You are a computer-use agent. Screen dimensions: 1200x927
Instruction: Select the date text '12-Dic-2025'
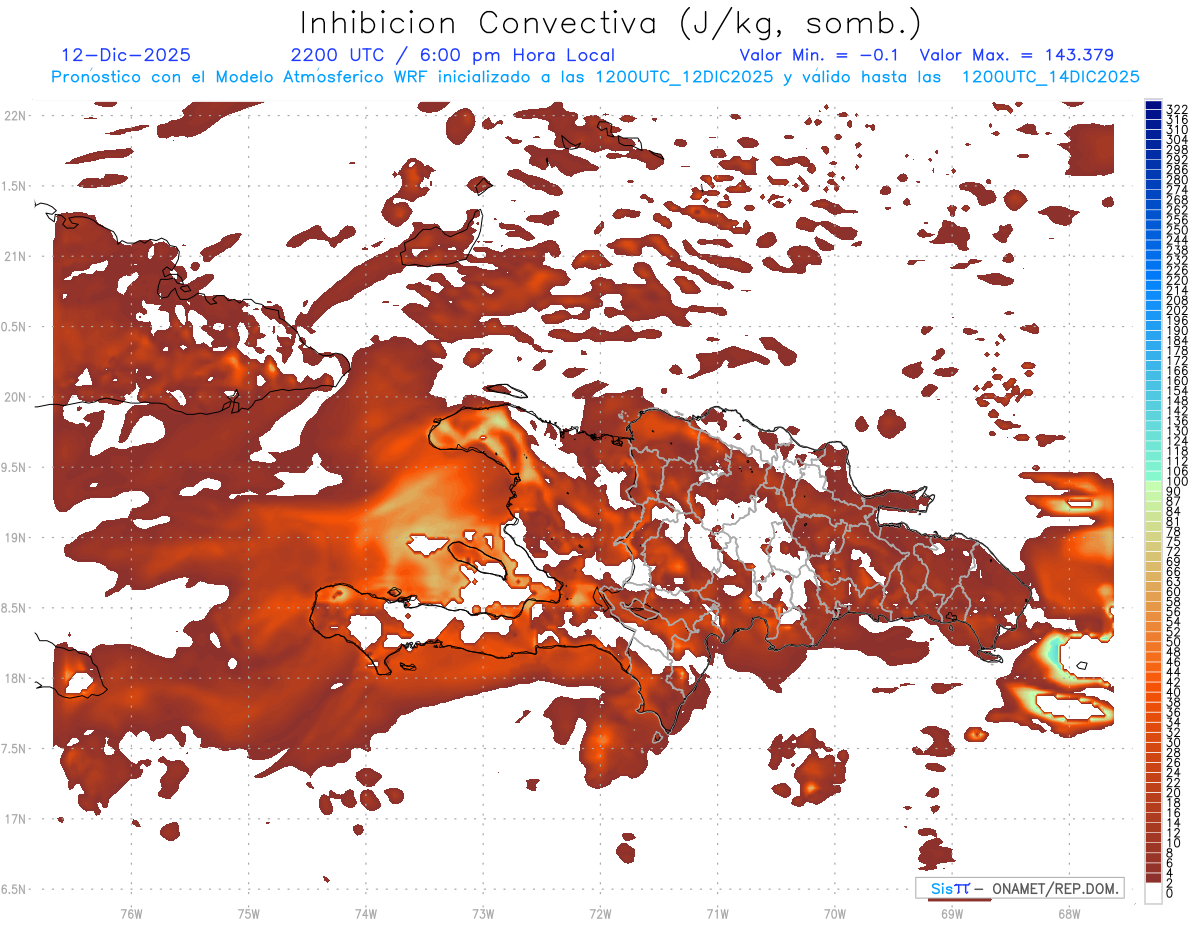(126, 55)
